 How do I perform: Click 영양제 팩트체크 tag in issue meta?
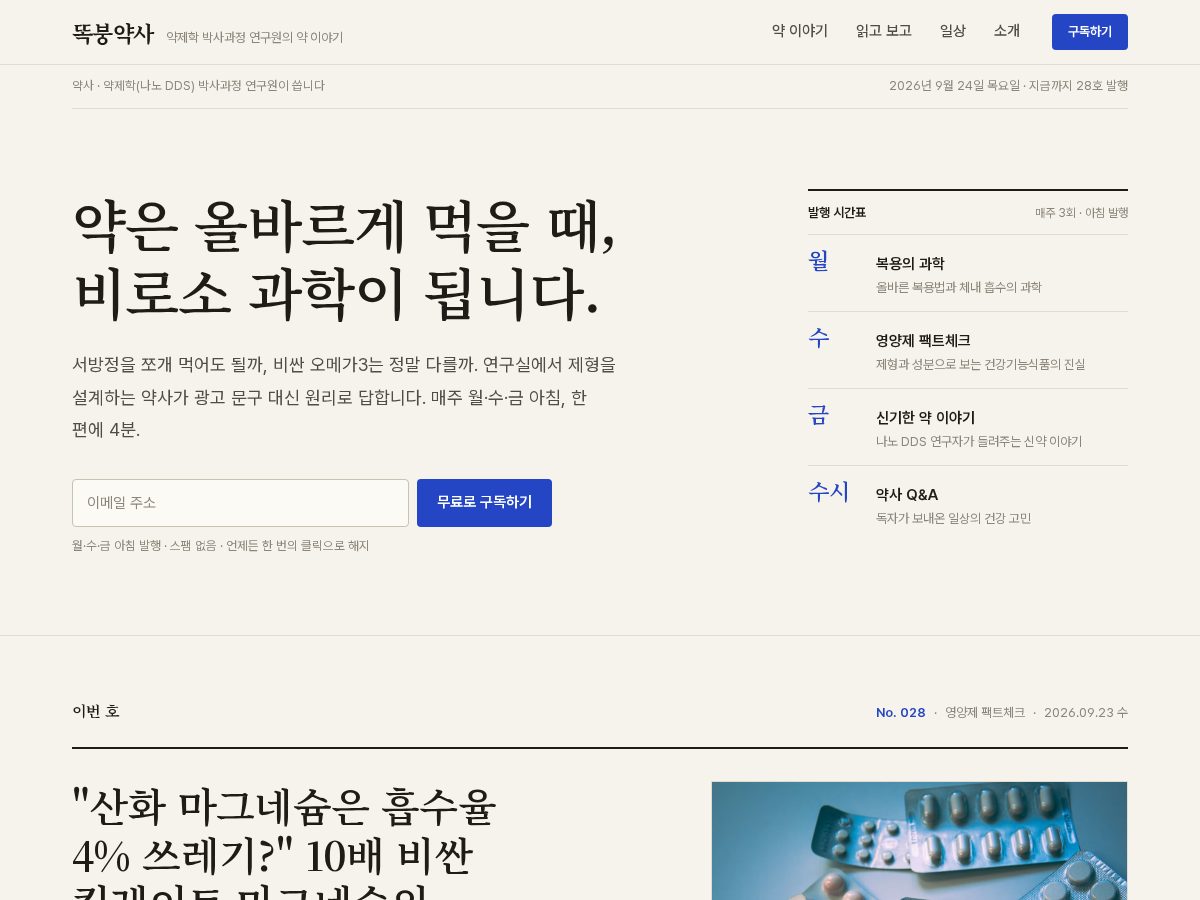pos(985,713)
